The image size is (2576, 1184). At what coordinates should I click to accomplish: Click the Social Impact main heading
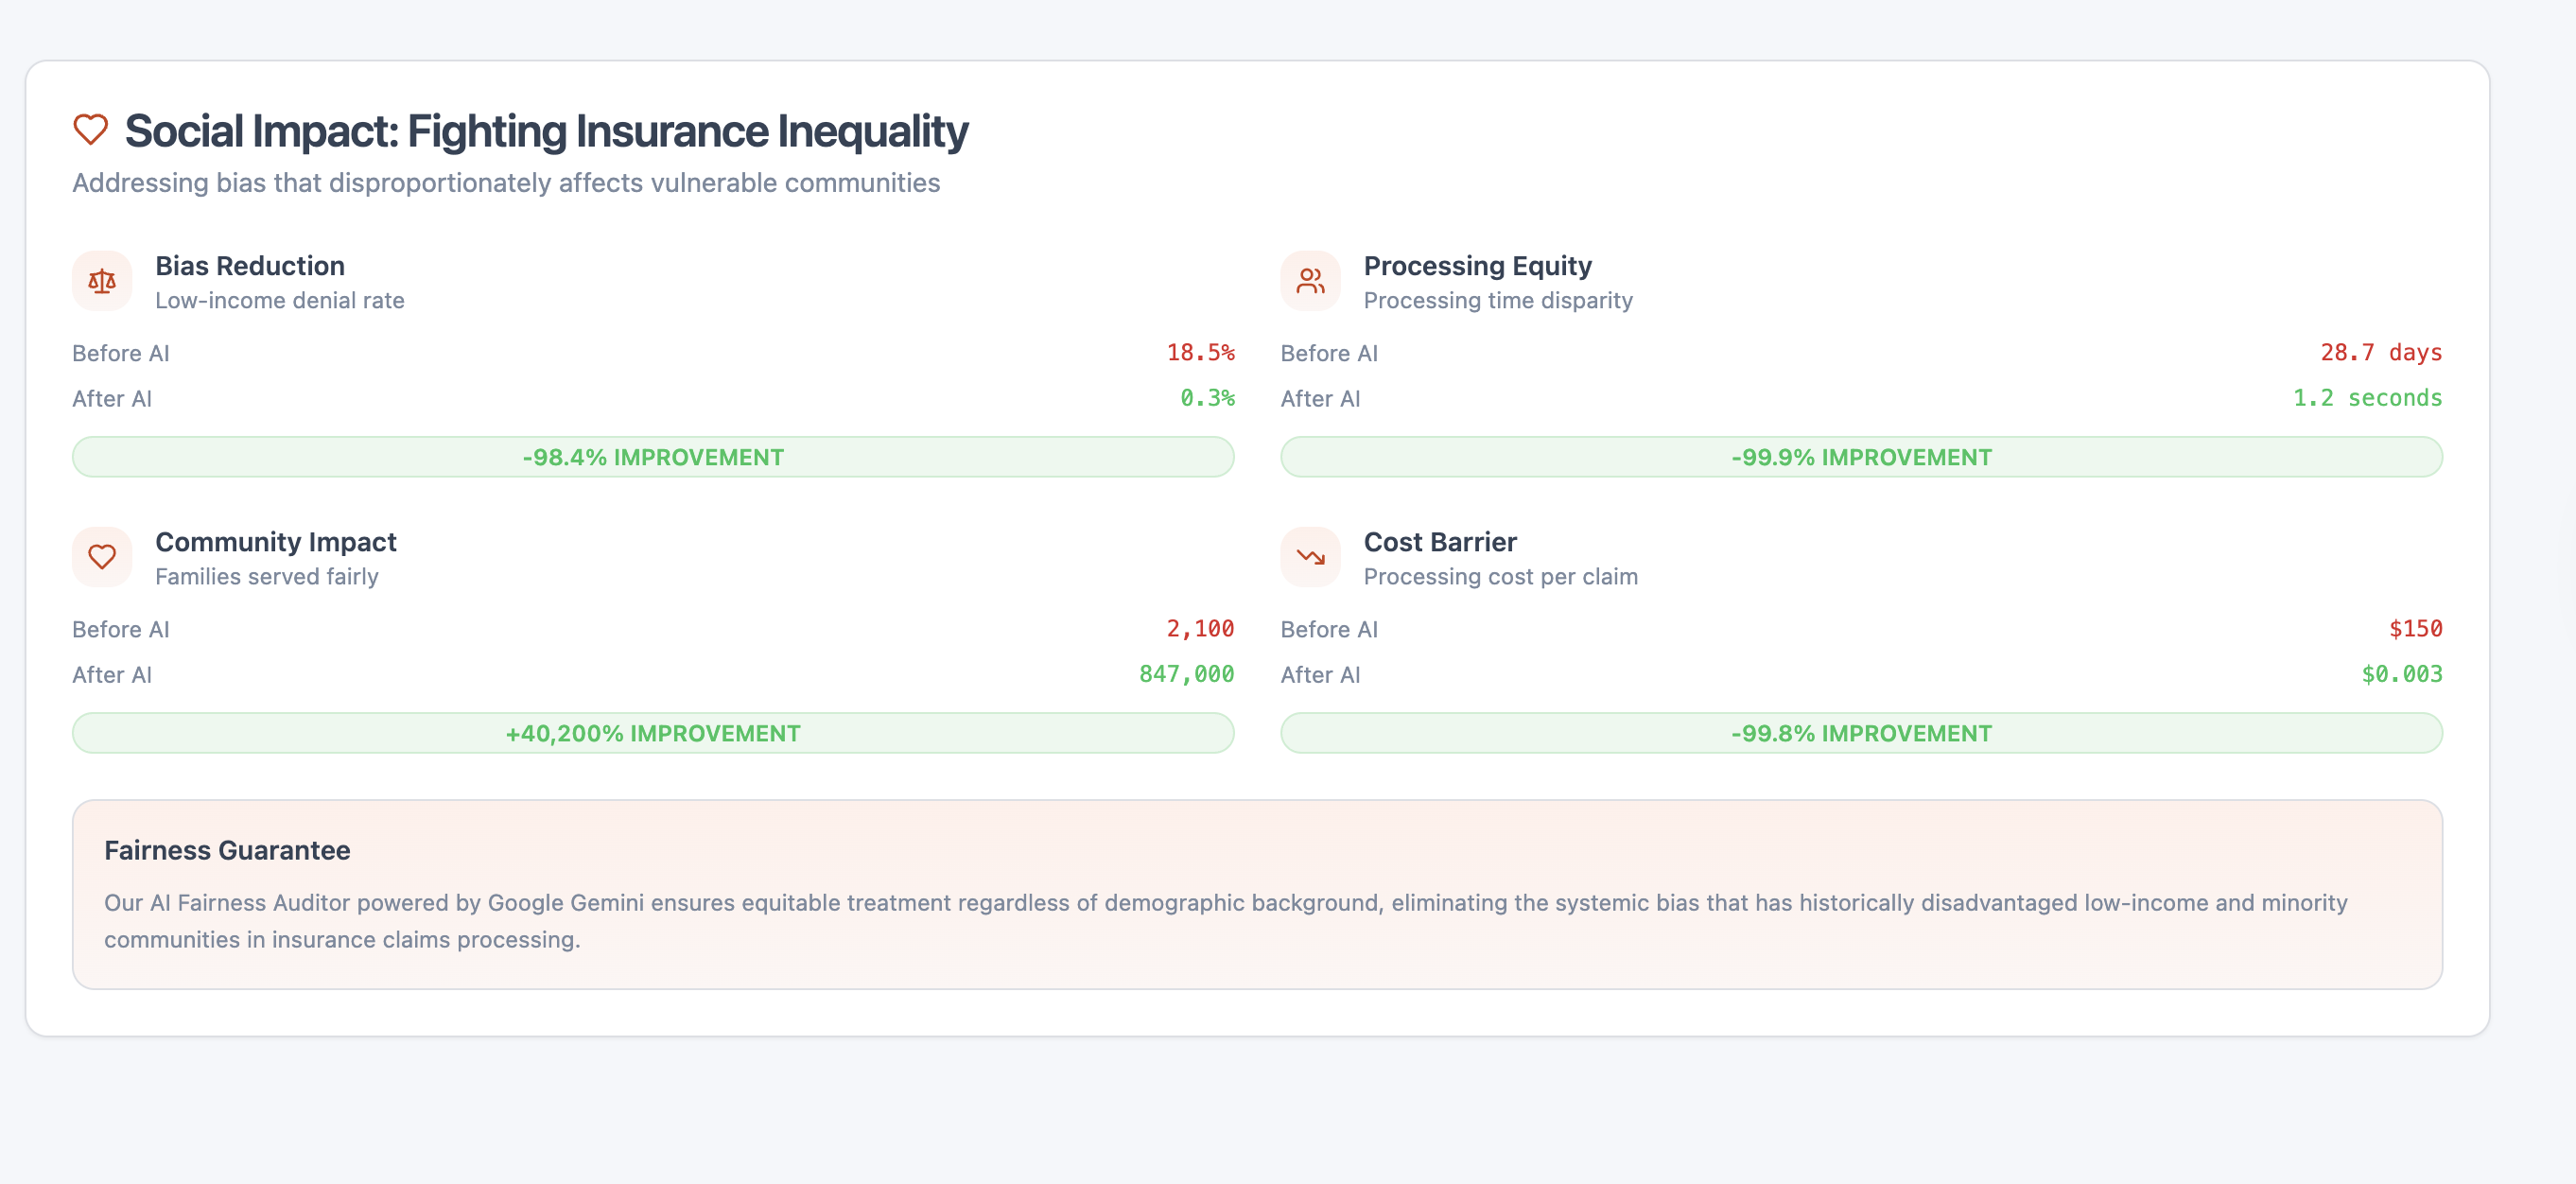pos(546,131)
